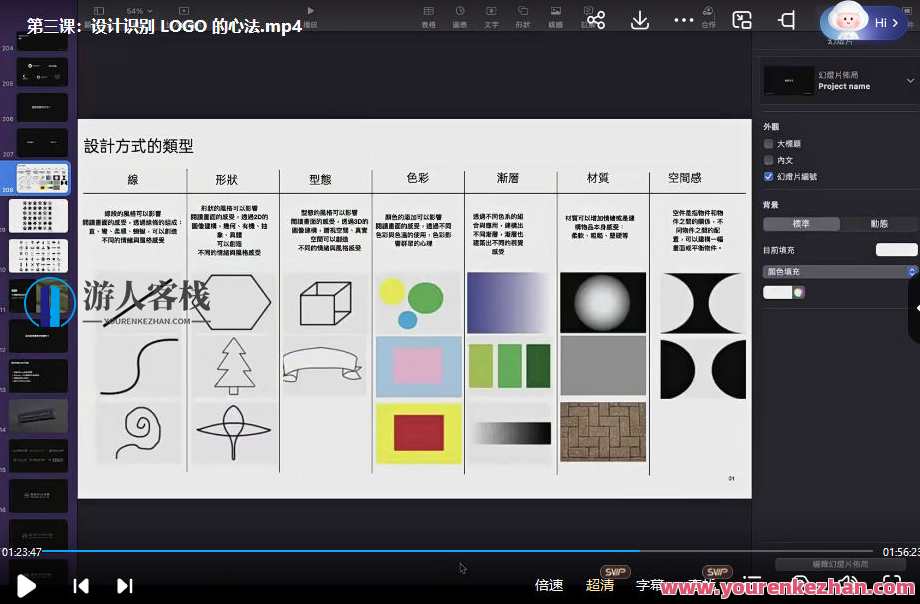The height and width of the screenshot is (604, 920).
Task: Insert text box with 文字 icon
Action: point(491,16)
